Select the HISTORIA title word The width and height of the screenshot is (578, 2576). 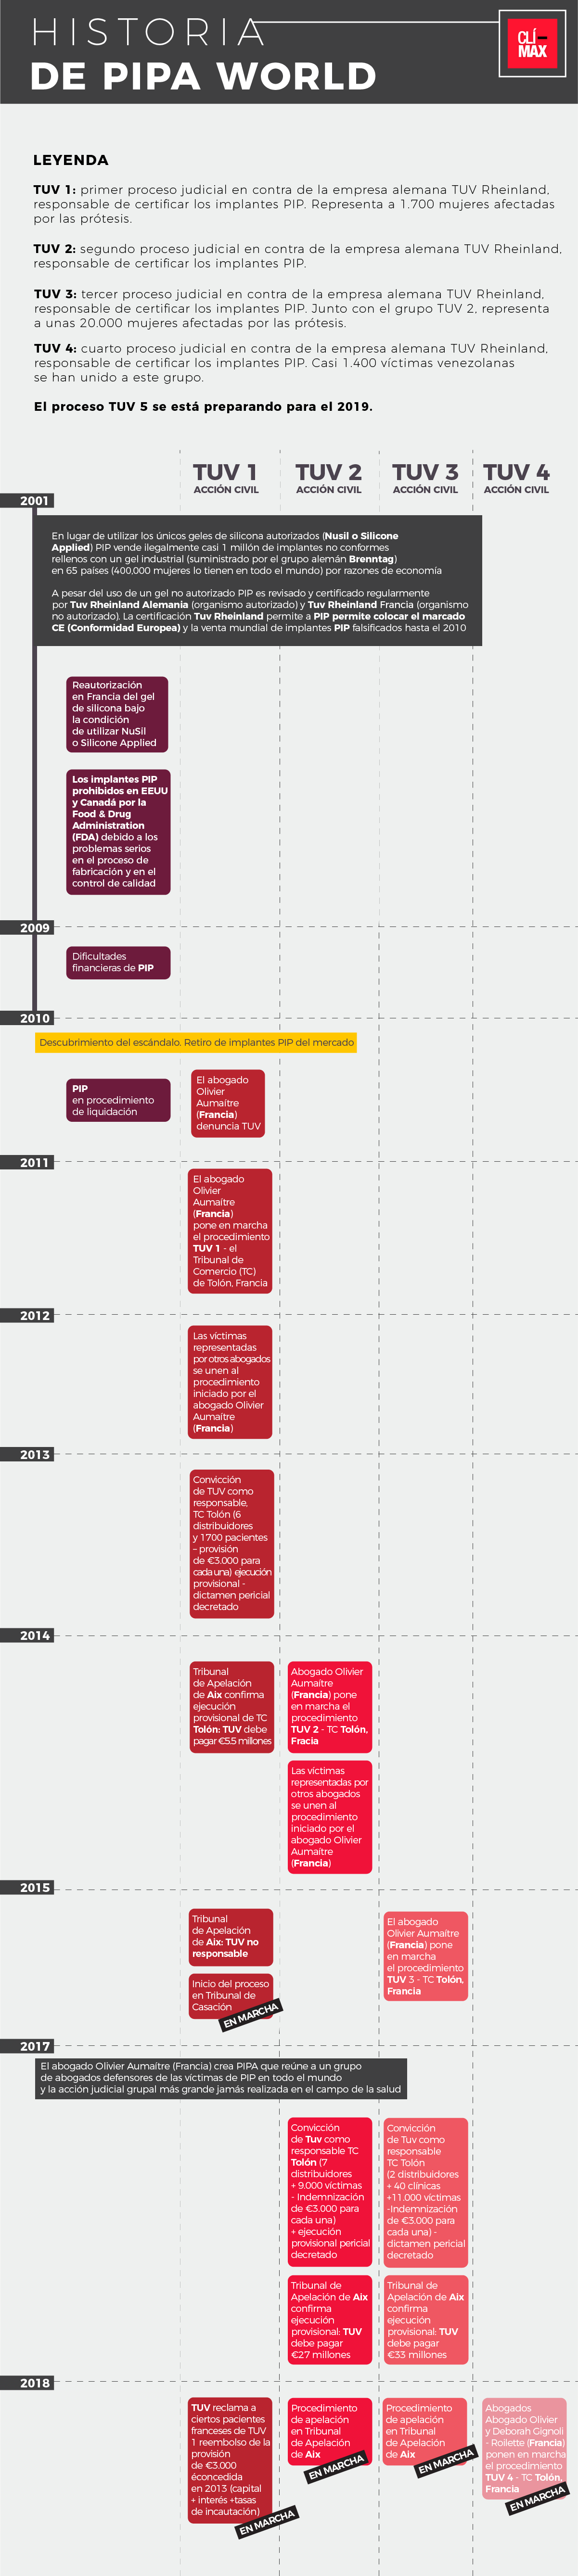(148, 32)
